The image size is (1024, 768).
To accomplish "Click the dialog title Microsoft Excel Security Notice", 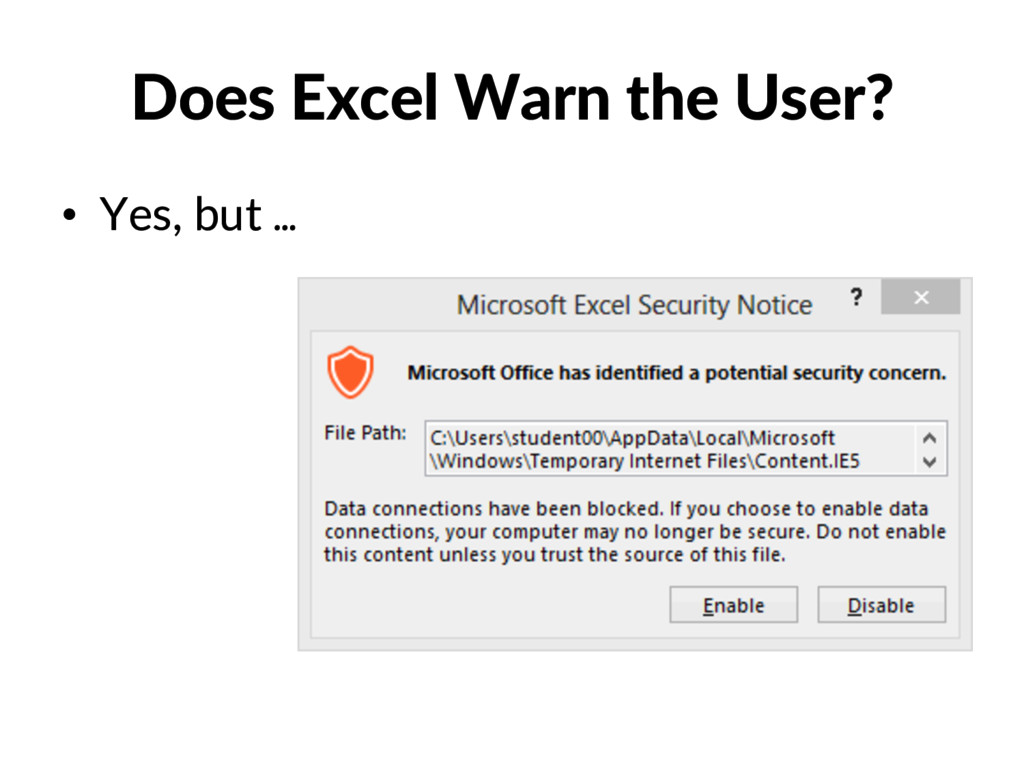I will [x=634, y=305].
